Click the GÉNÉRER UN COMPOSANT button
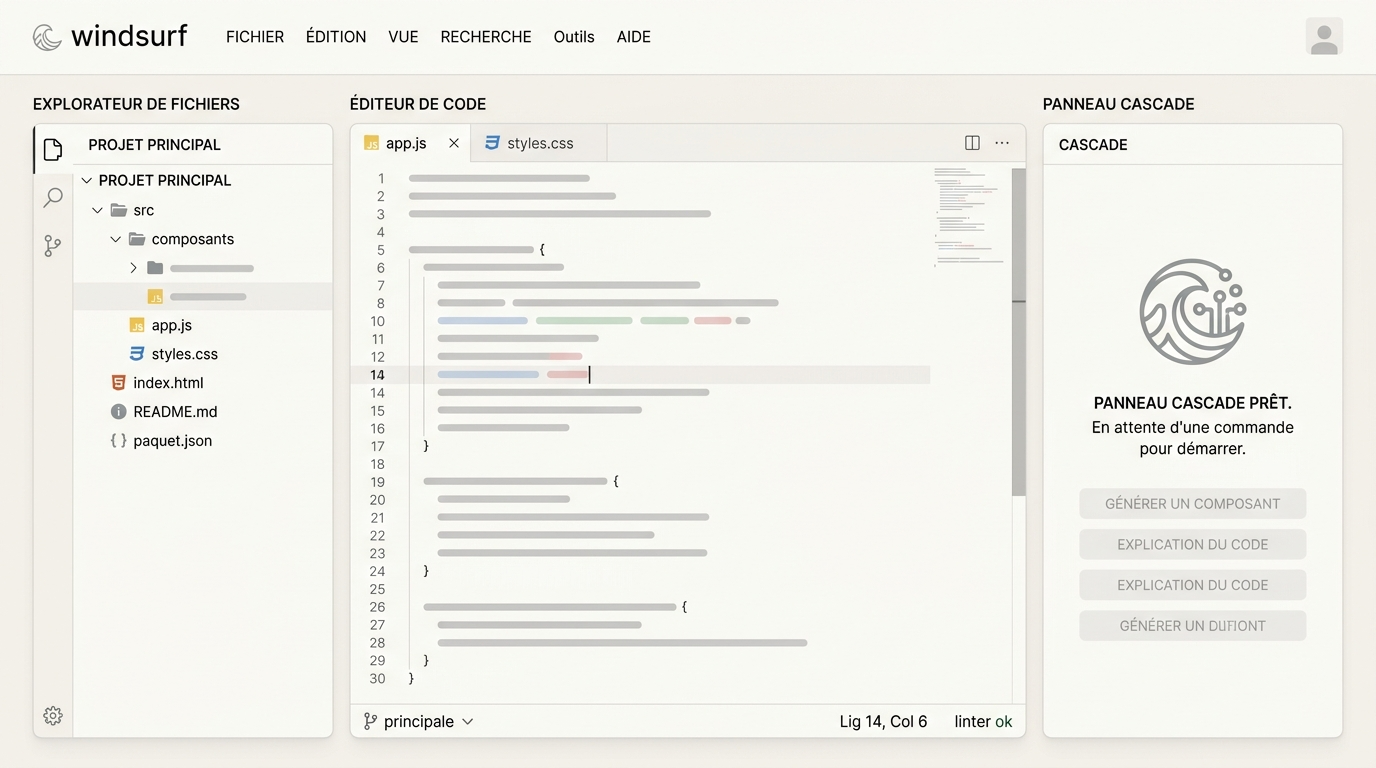Screen dimensions: 1376x768 [x=1193, y=504]
